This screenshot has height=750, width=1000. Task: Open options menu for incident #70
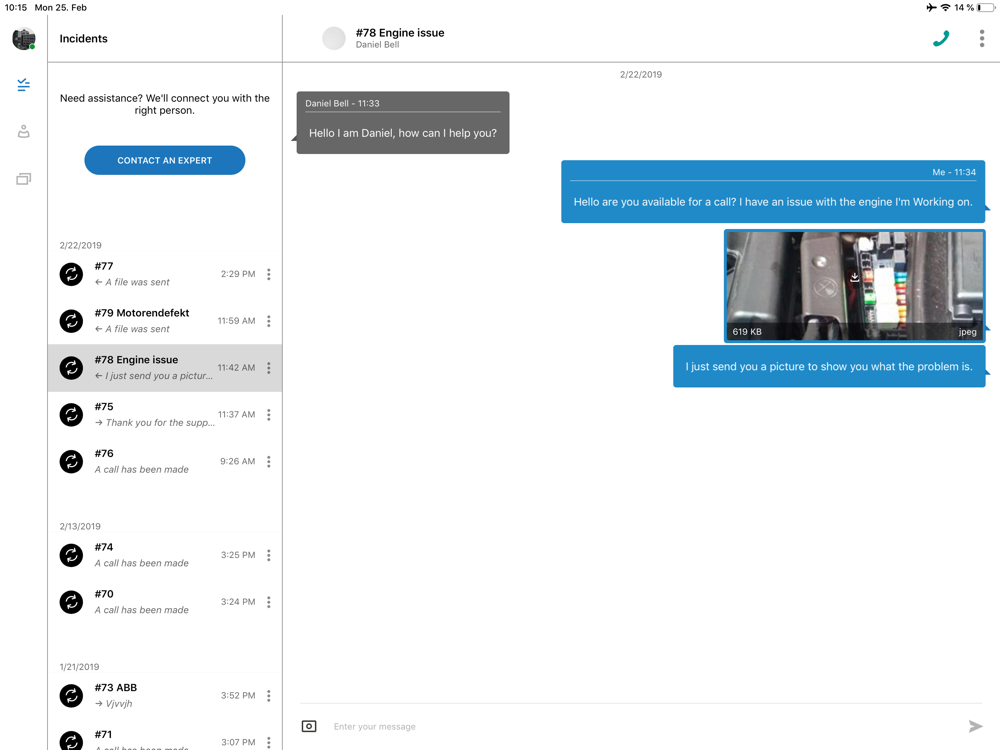pos(268,602)
